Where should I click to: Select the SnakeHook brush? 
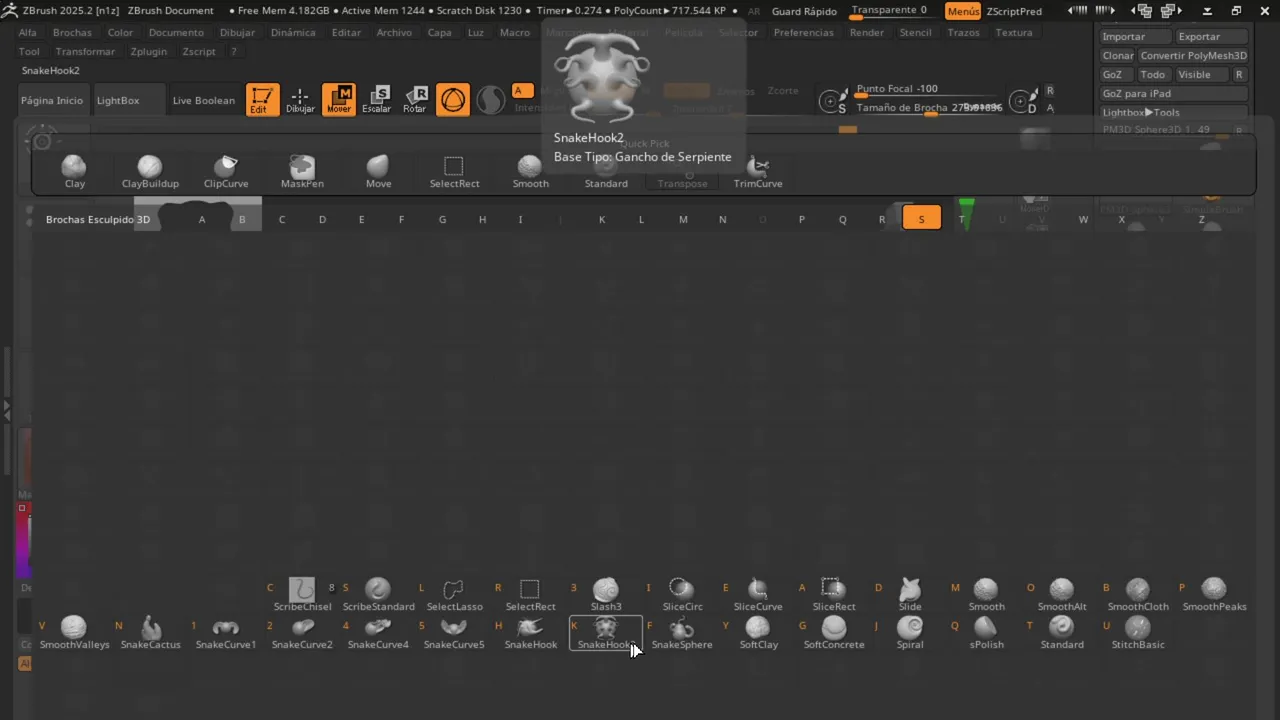coord(530,633)
